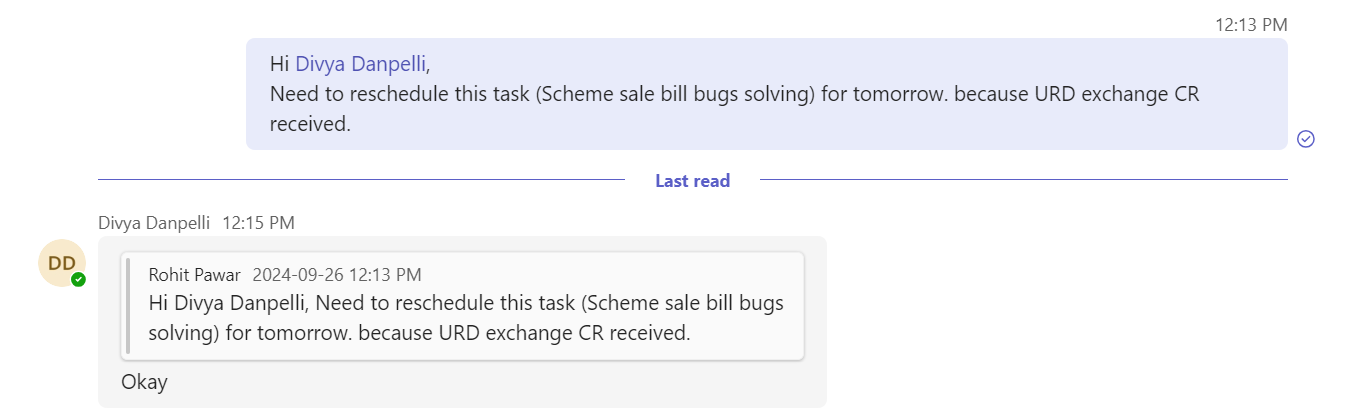This screenshot has width=1361, height=414.
Task: Click quoted line starting with solving) for tomorrow
Action: click(420, 333)
